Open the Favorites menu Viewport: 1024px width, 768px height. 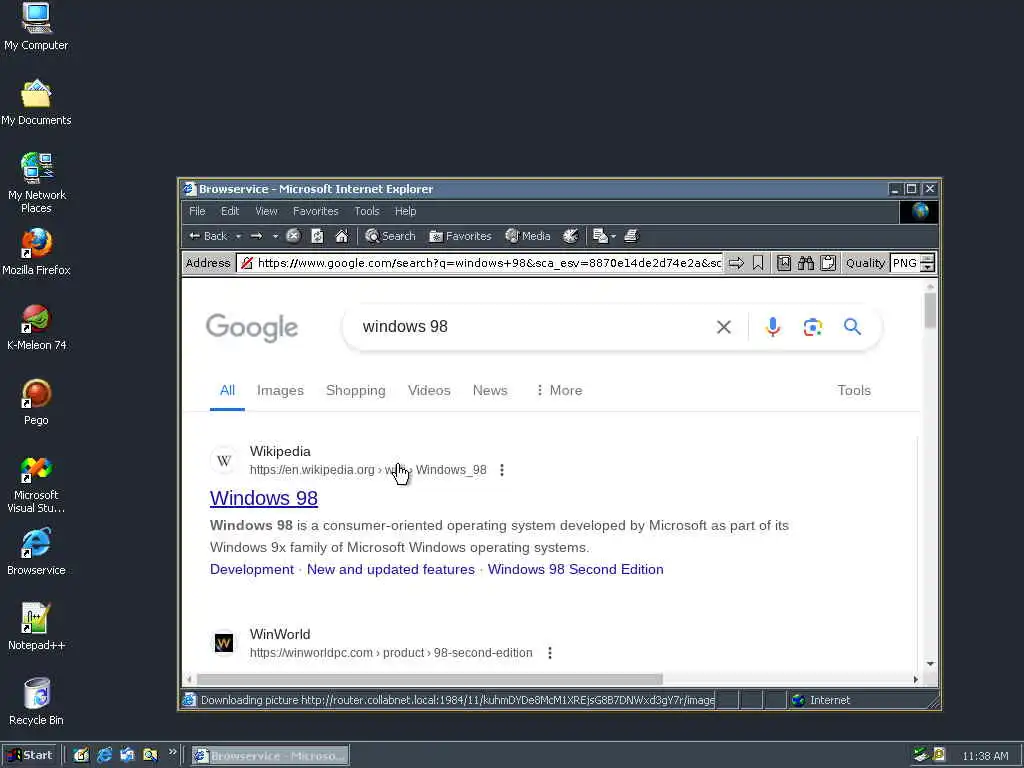315,212
